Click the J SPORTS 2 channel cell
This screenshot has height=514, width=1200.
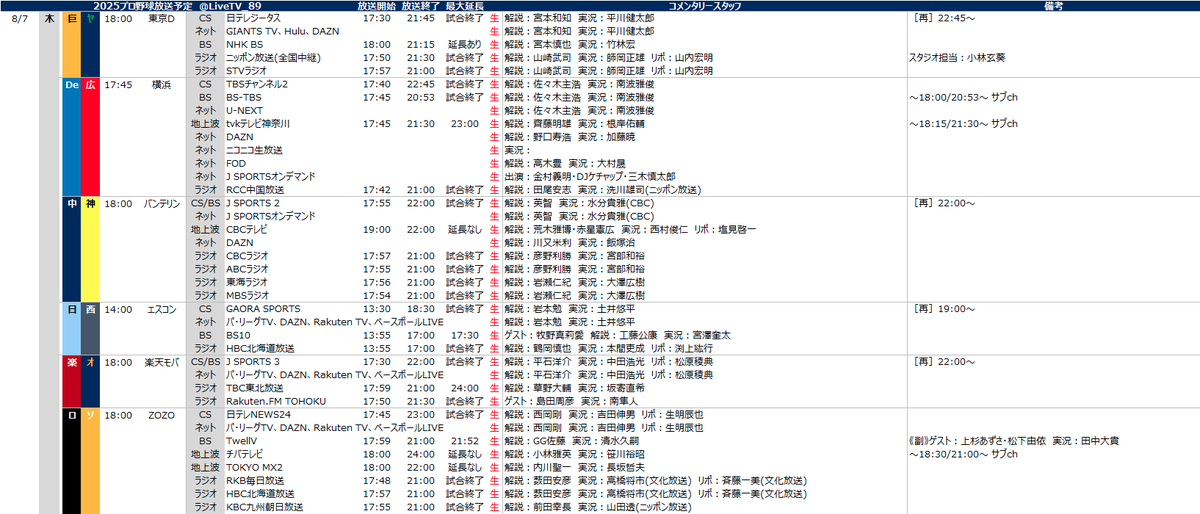[253, 203]
